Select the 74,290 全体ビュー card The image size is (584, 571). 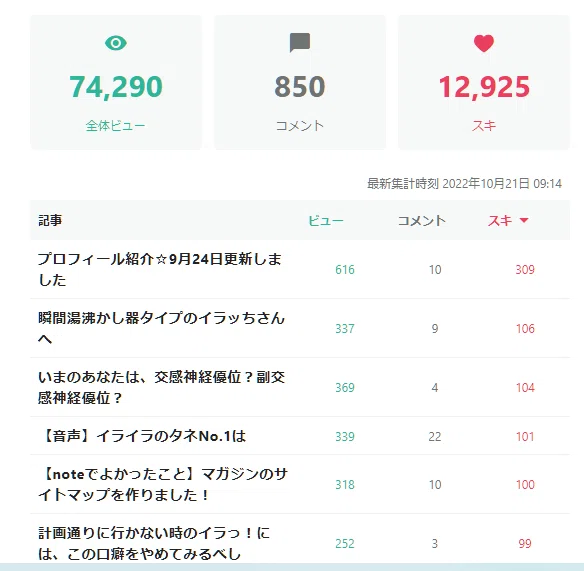point(116,82)
